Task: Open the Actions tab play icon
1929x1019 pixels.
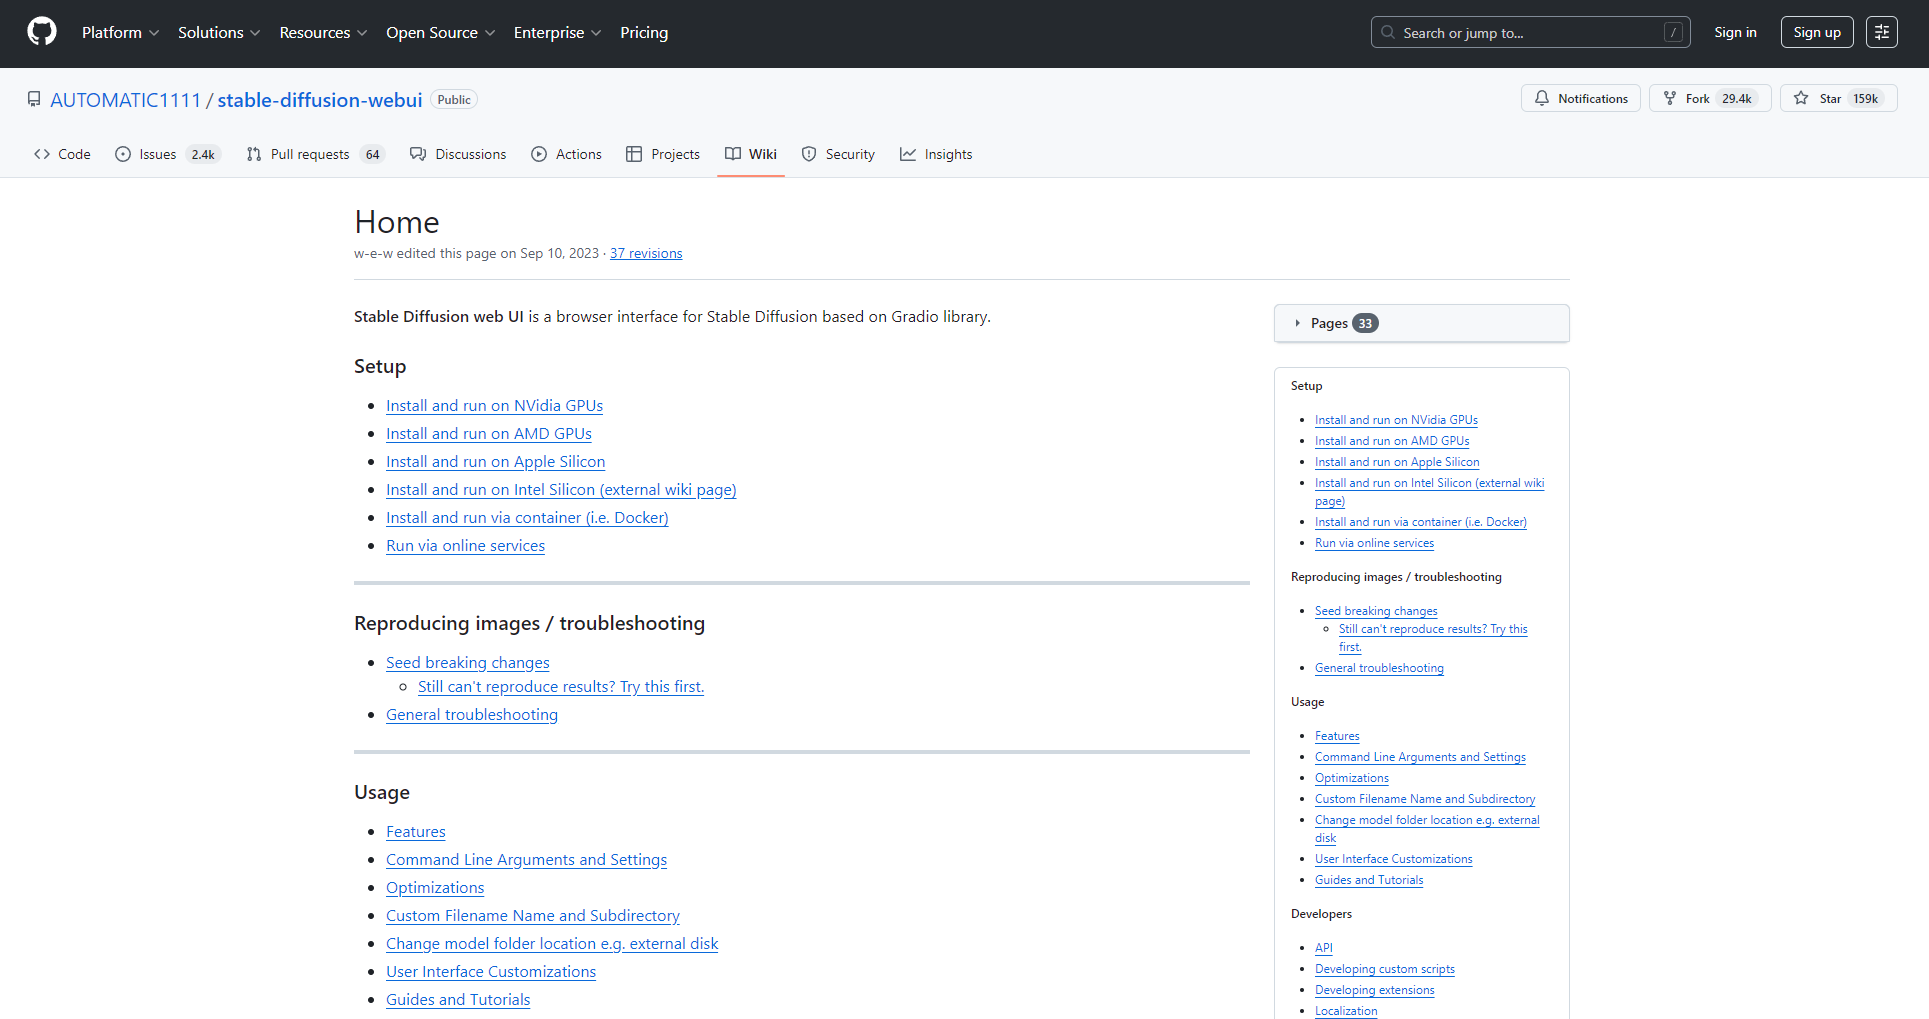Action: (x=539, y=154)
